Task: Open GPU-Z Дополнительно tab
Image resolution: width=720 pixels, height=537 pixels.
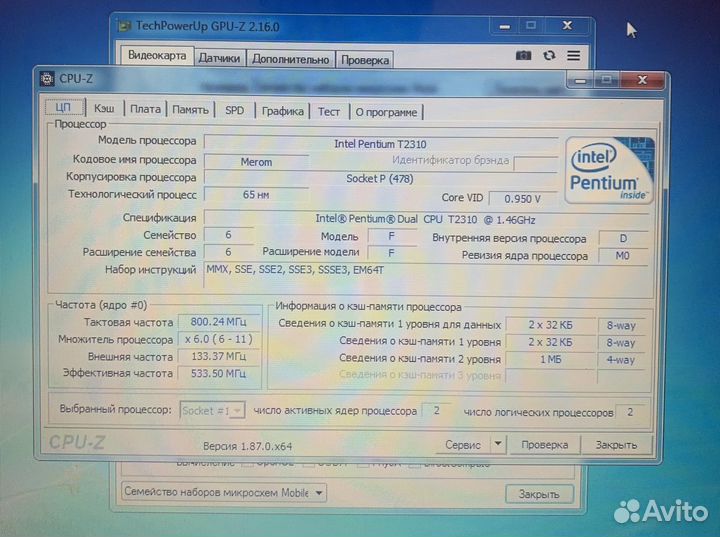Action: click(291, 59)
